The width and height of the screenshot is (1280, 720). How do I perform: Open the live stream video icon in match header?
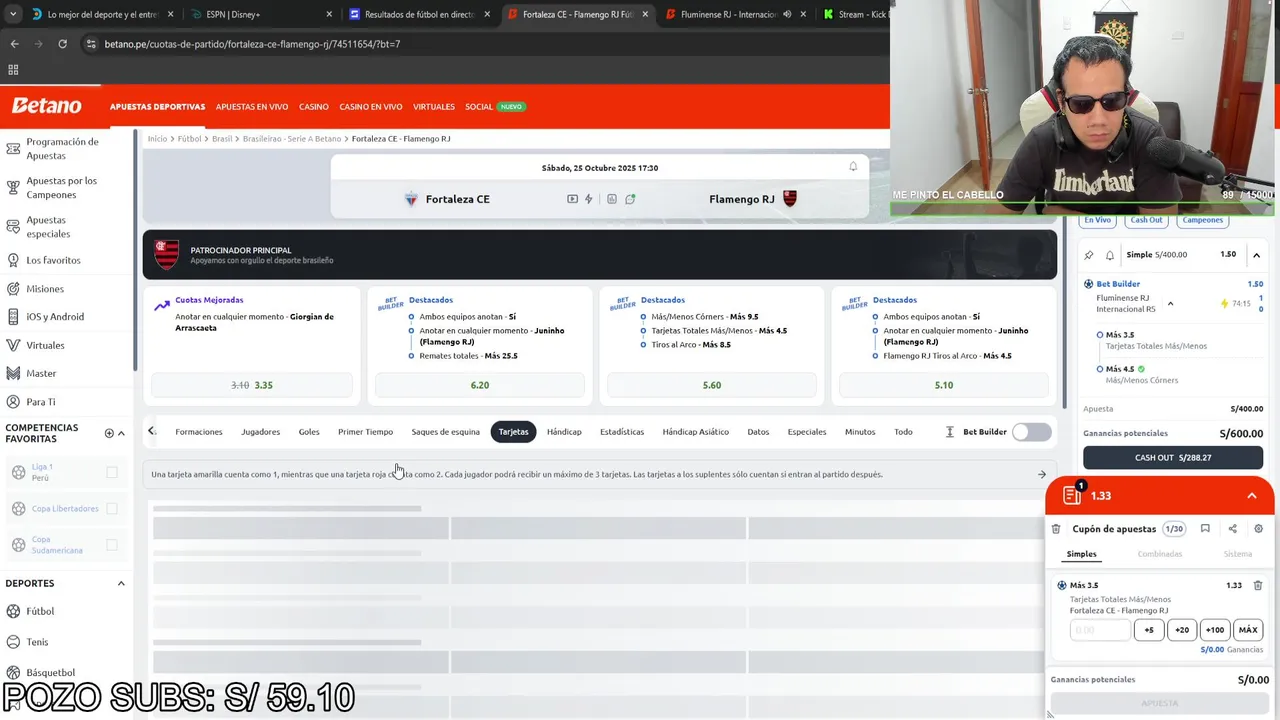572,199
